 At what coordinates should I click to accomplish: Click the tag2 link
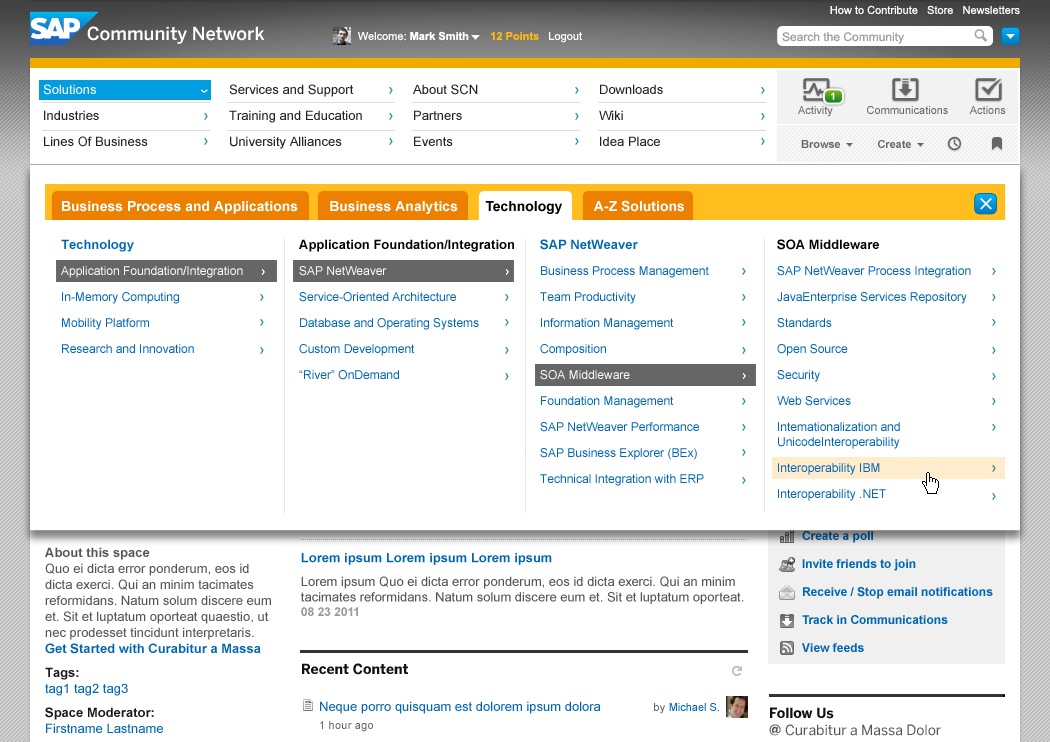tap(86, 688)
